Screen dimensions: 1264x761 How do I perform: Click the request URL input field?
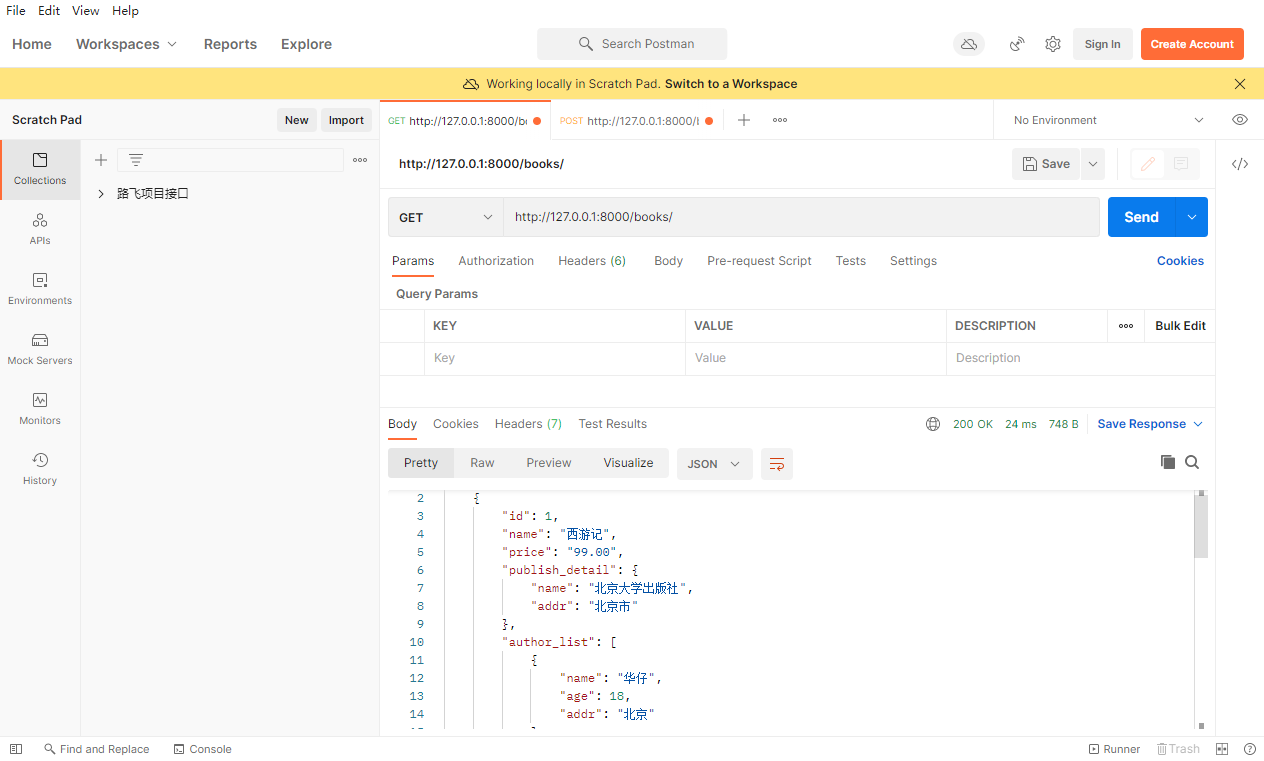click(x=800, y=217)
